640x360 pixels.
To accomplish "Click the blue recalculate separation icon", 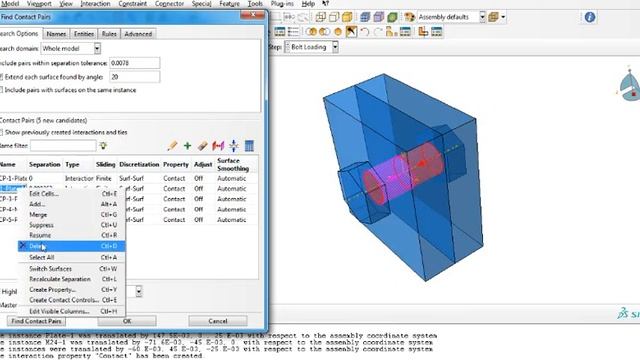I will pyautogui.click(x=233, y=146).
